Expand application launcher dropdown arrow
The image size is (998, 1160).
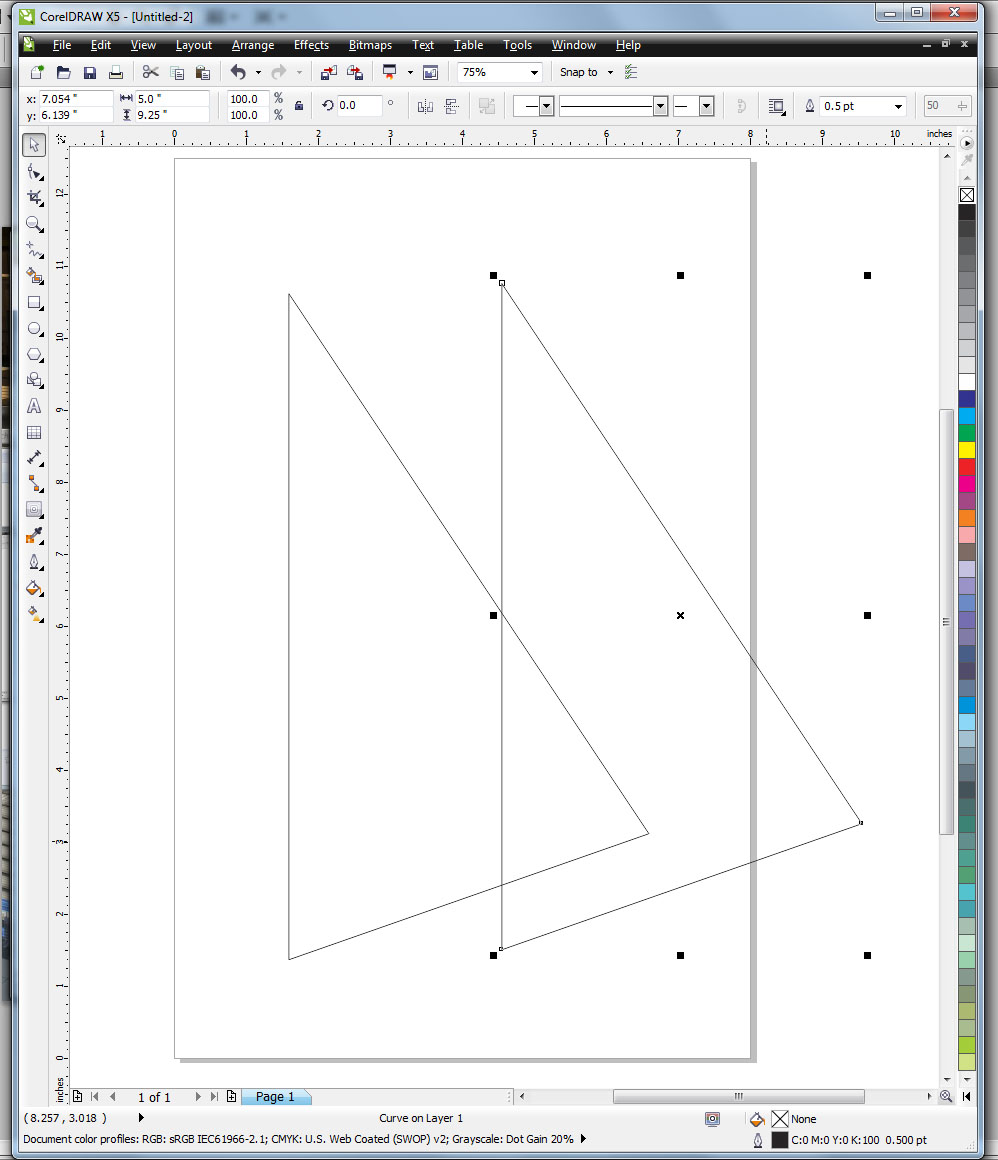click(410, 72)
